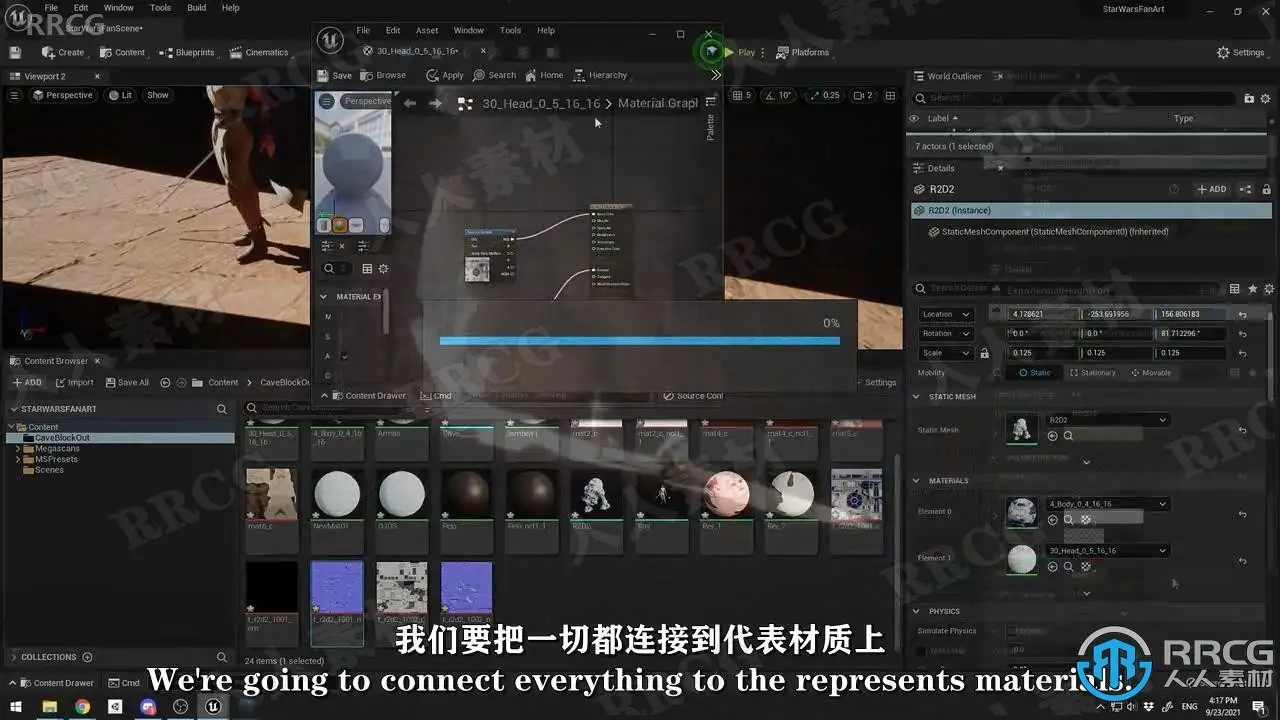Open the Platforms dropdown
The height and width of the screenshot is (720, 1280).
pyautogui.click(x=802, y=52)
